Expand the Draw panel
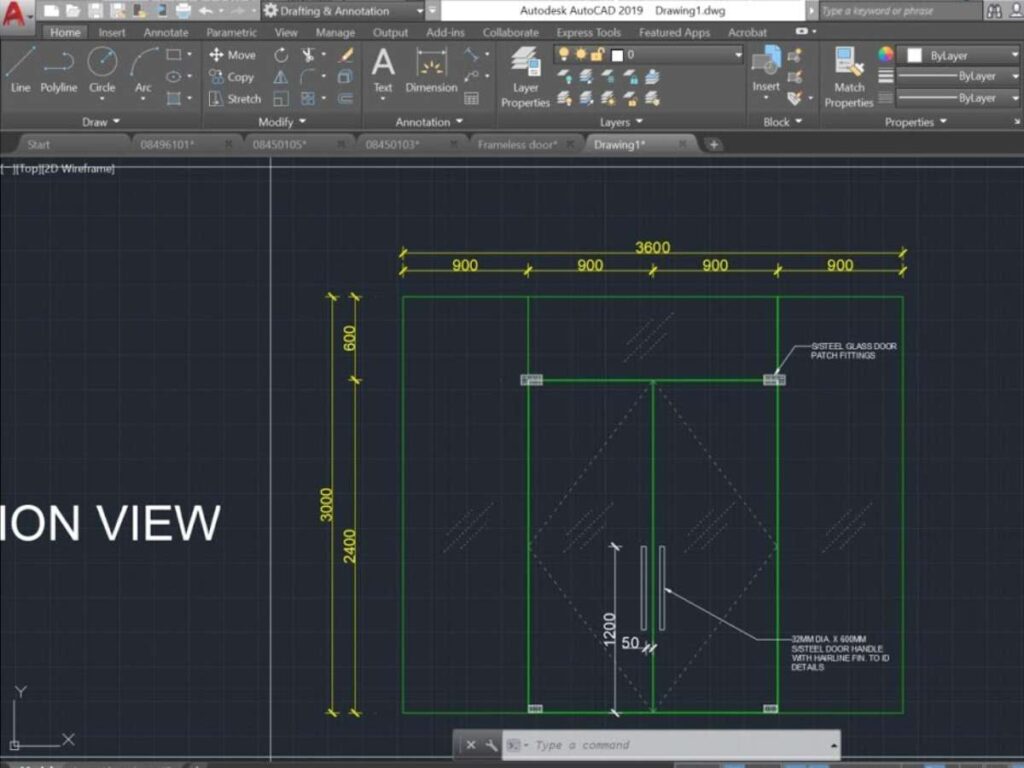This screenshot has height=768, width=1024. tap(101, 121)
